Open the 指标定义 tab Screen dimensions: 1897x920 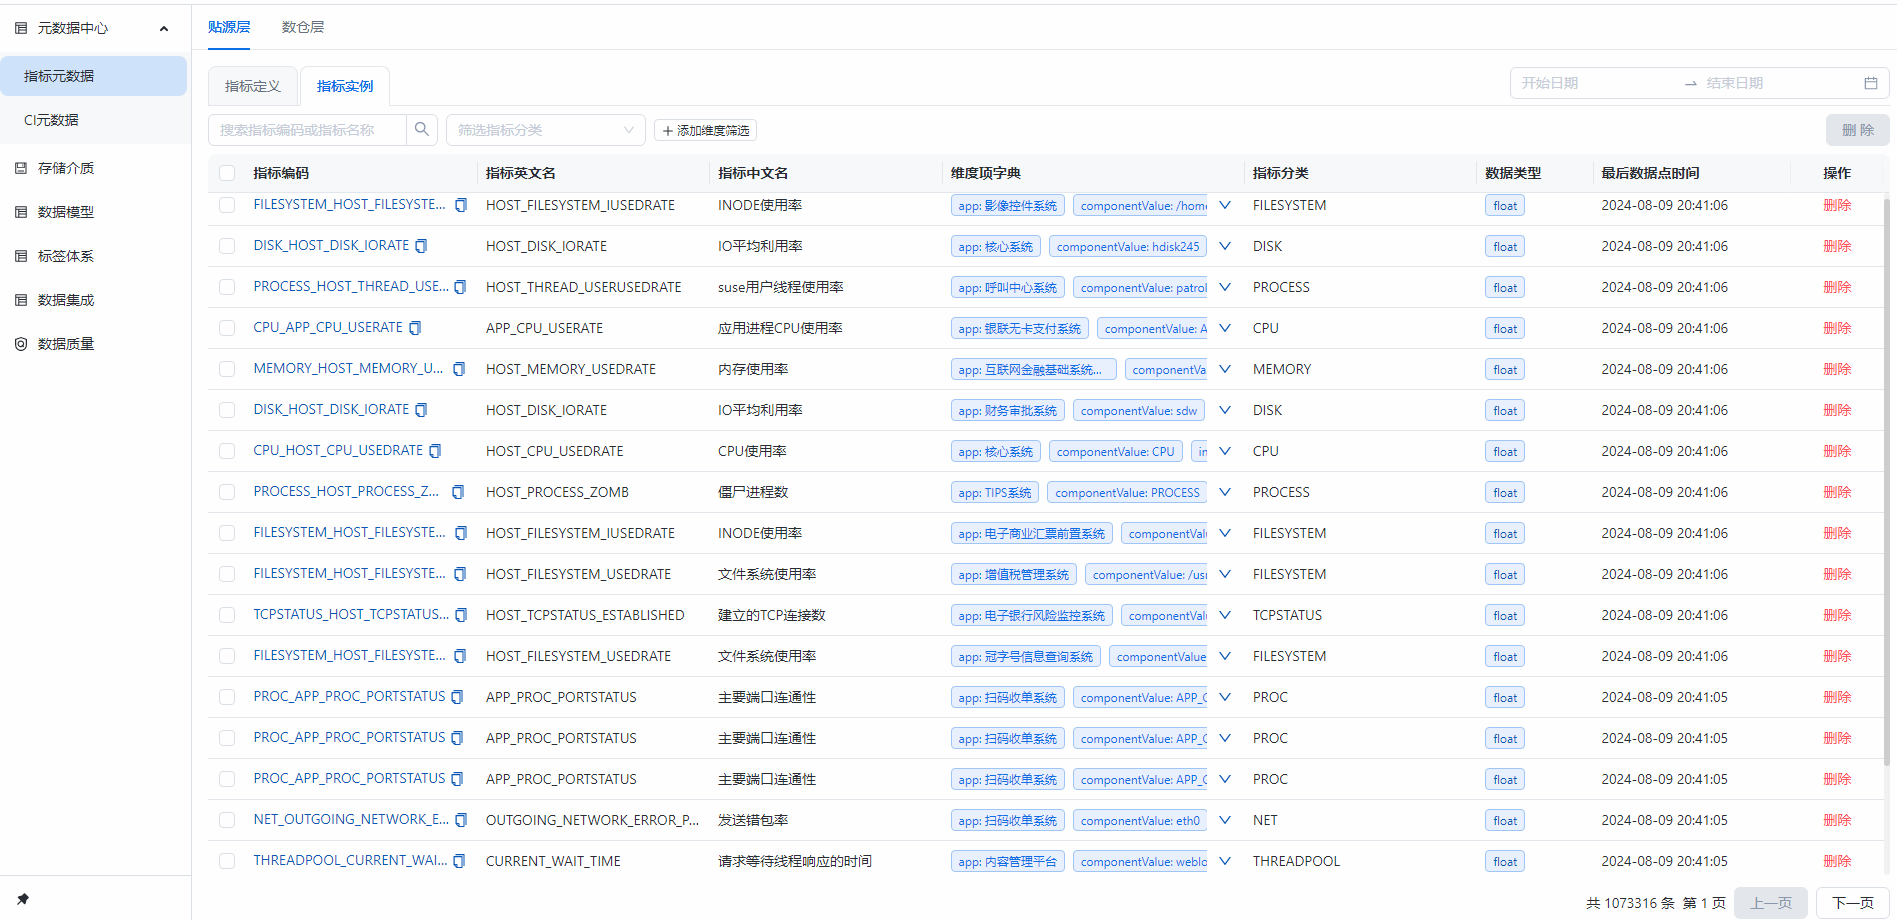click(253, 86)
